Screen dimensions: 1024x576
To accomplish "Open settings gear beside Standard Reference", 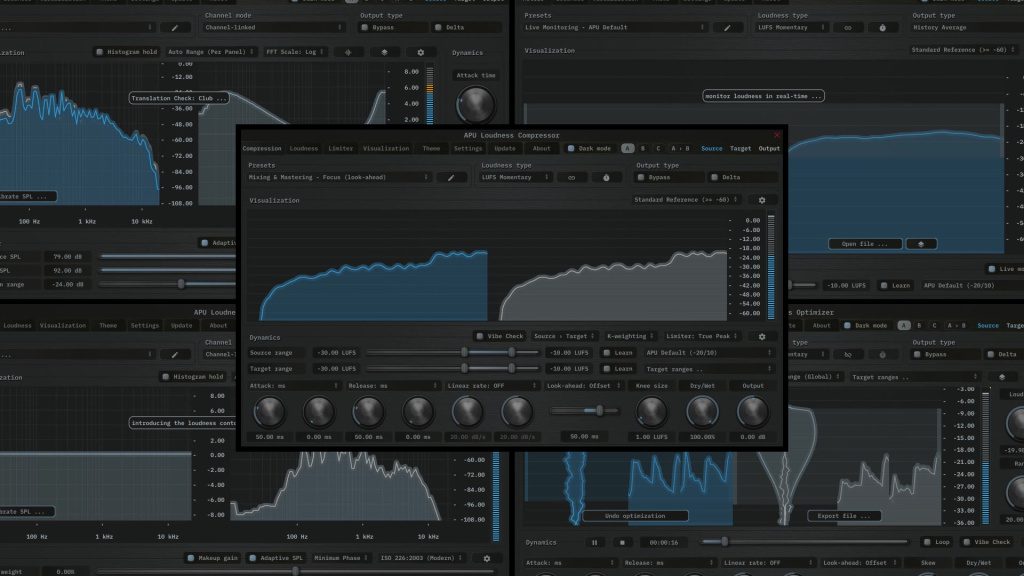I will (x=761, y=199).
